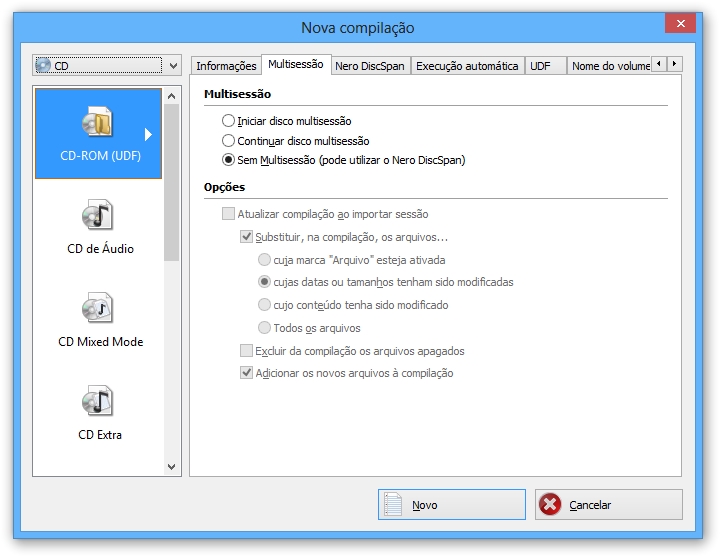Click the compilation list scroll up arrow
This screenshot has width=720, height=558.
172,96
